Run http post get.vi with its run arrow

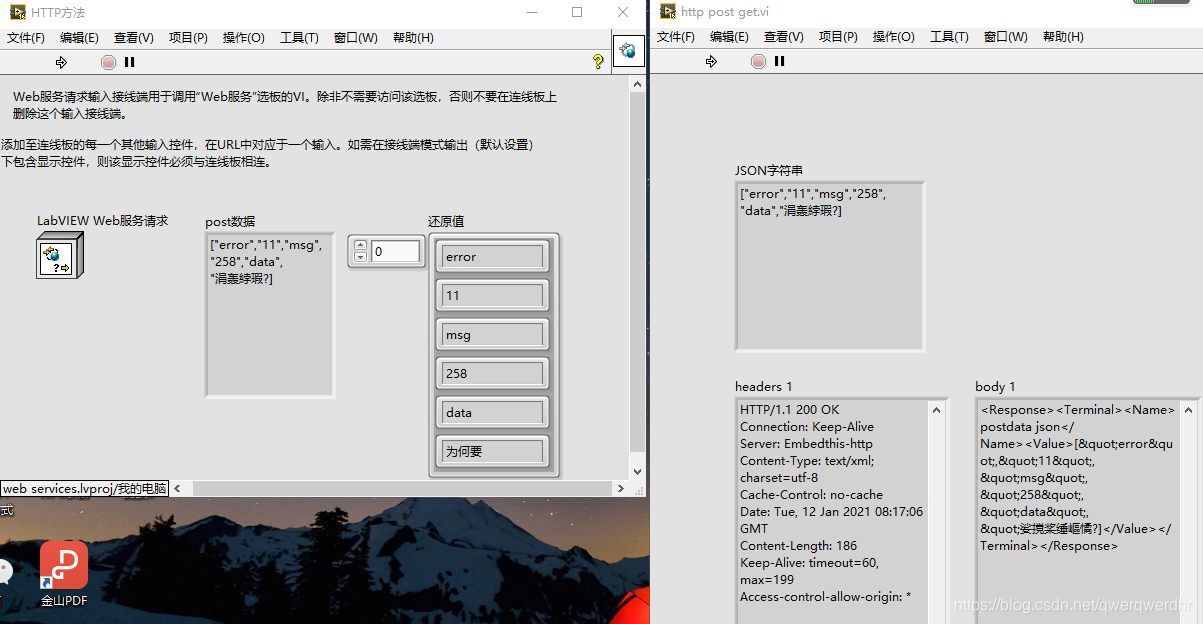pyautogui.click(x=711, y=61)
